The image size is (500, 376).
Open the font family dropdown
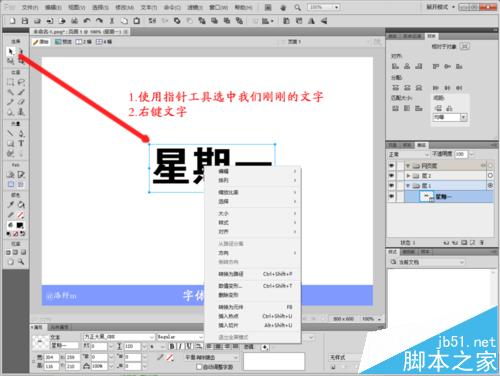(x=119, y=337)
